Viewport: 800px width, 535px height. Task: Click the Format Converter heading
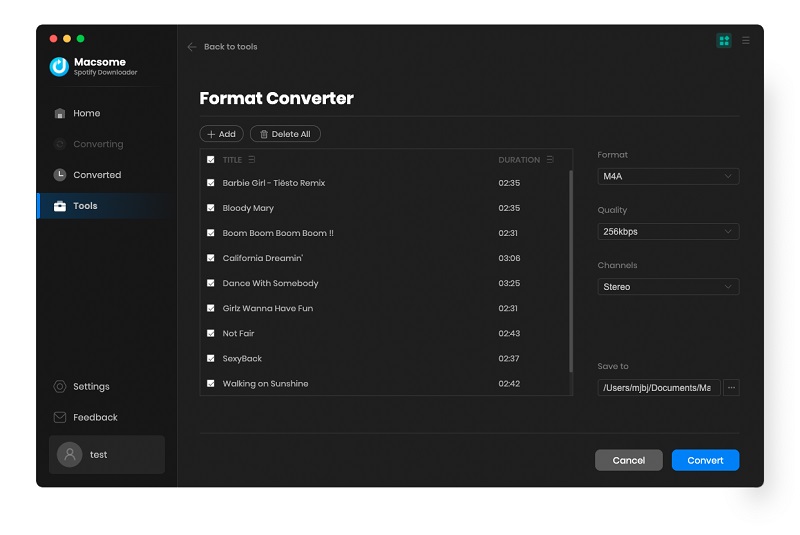[x=276, y=98]
